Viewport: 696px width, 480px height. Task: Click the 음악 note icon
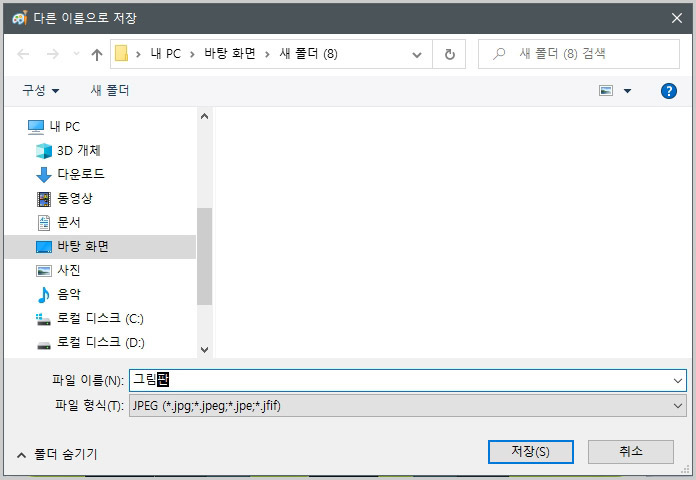44,295
